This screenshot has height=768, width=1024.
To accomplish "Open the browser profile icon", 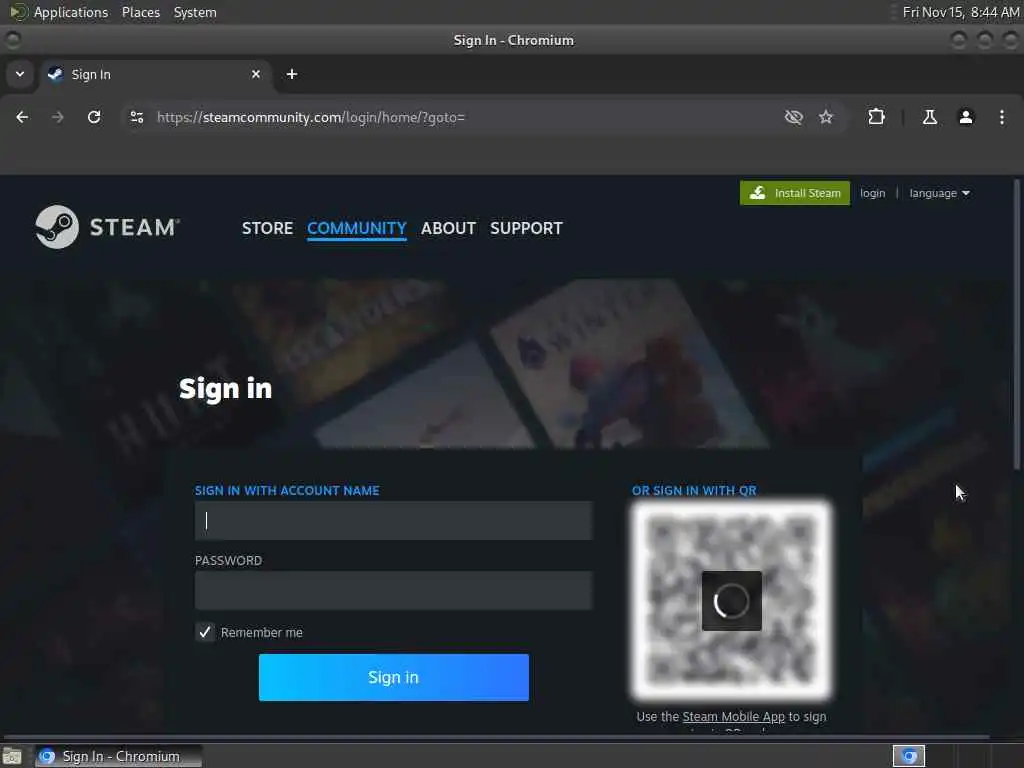I will pos(966,117).
